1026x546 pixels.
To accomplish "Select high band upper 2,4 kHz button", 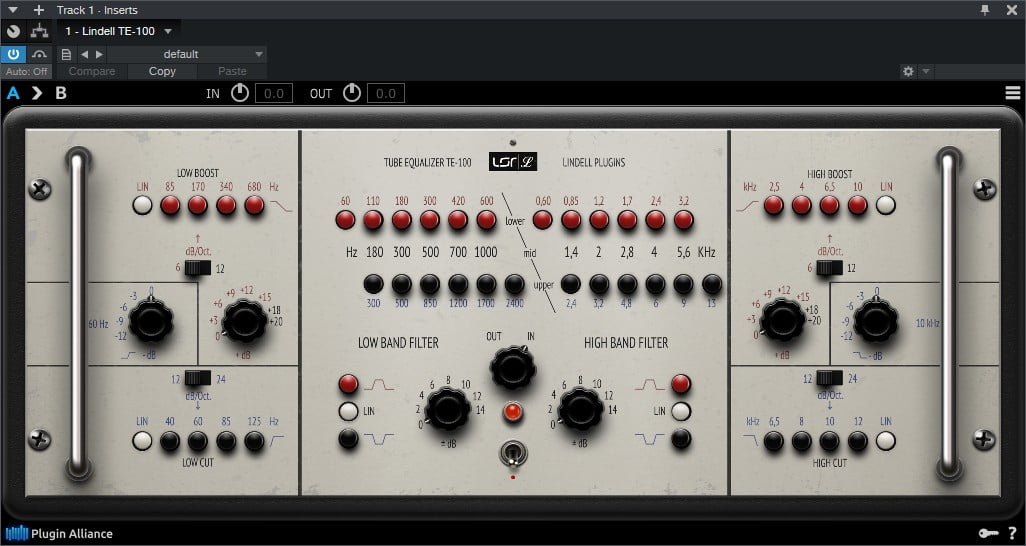I will tap(571, 283).
